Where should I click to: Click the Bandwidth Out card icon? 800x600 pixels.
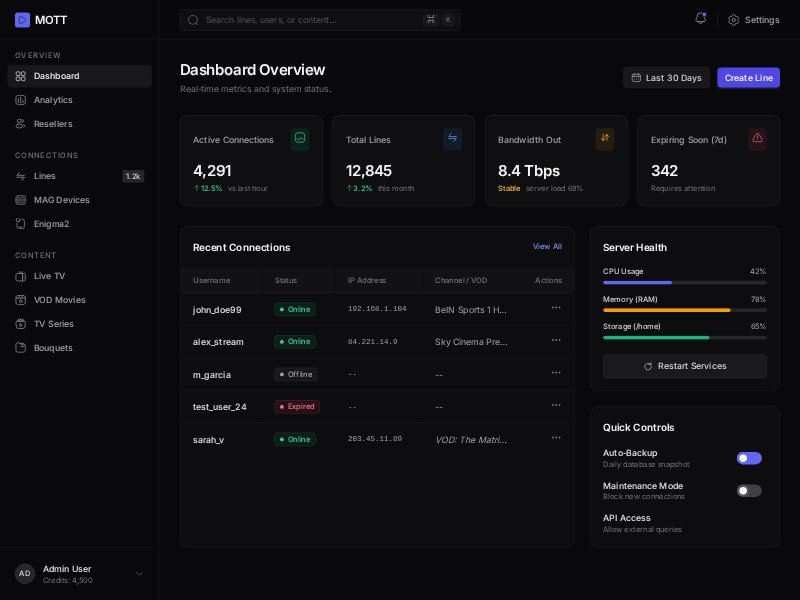point(605,139)
